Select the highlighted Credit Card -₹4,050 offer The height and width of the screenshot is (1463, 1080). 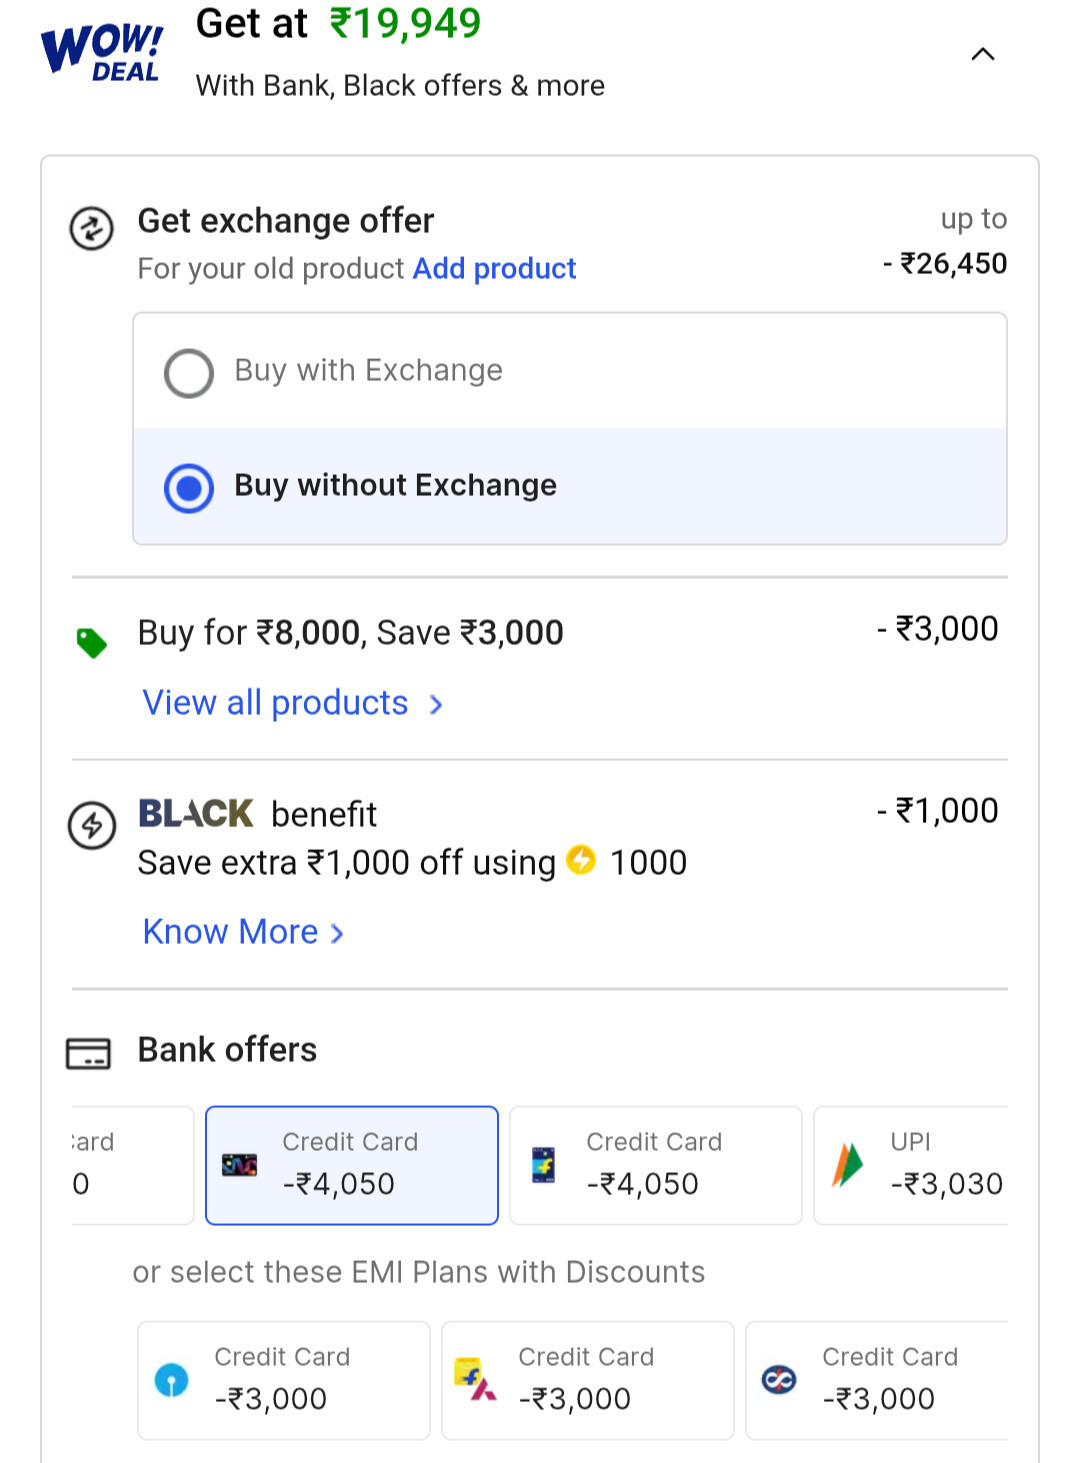(x=352, y=1165)
